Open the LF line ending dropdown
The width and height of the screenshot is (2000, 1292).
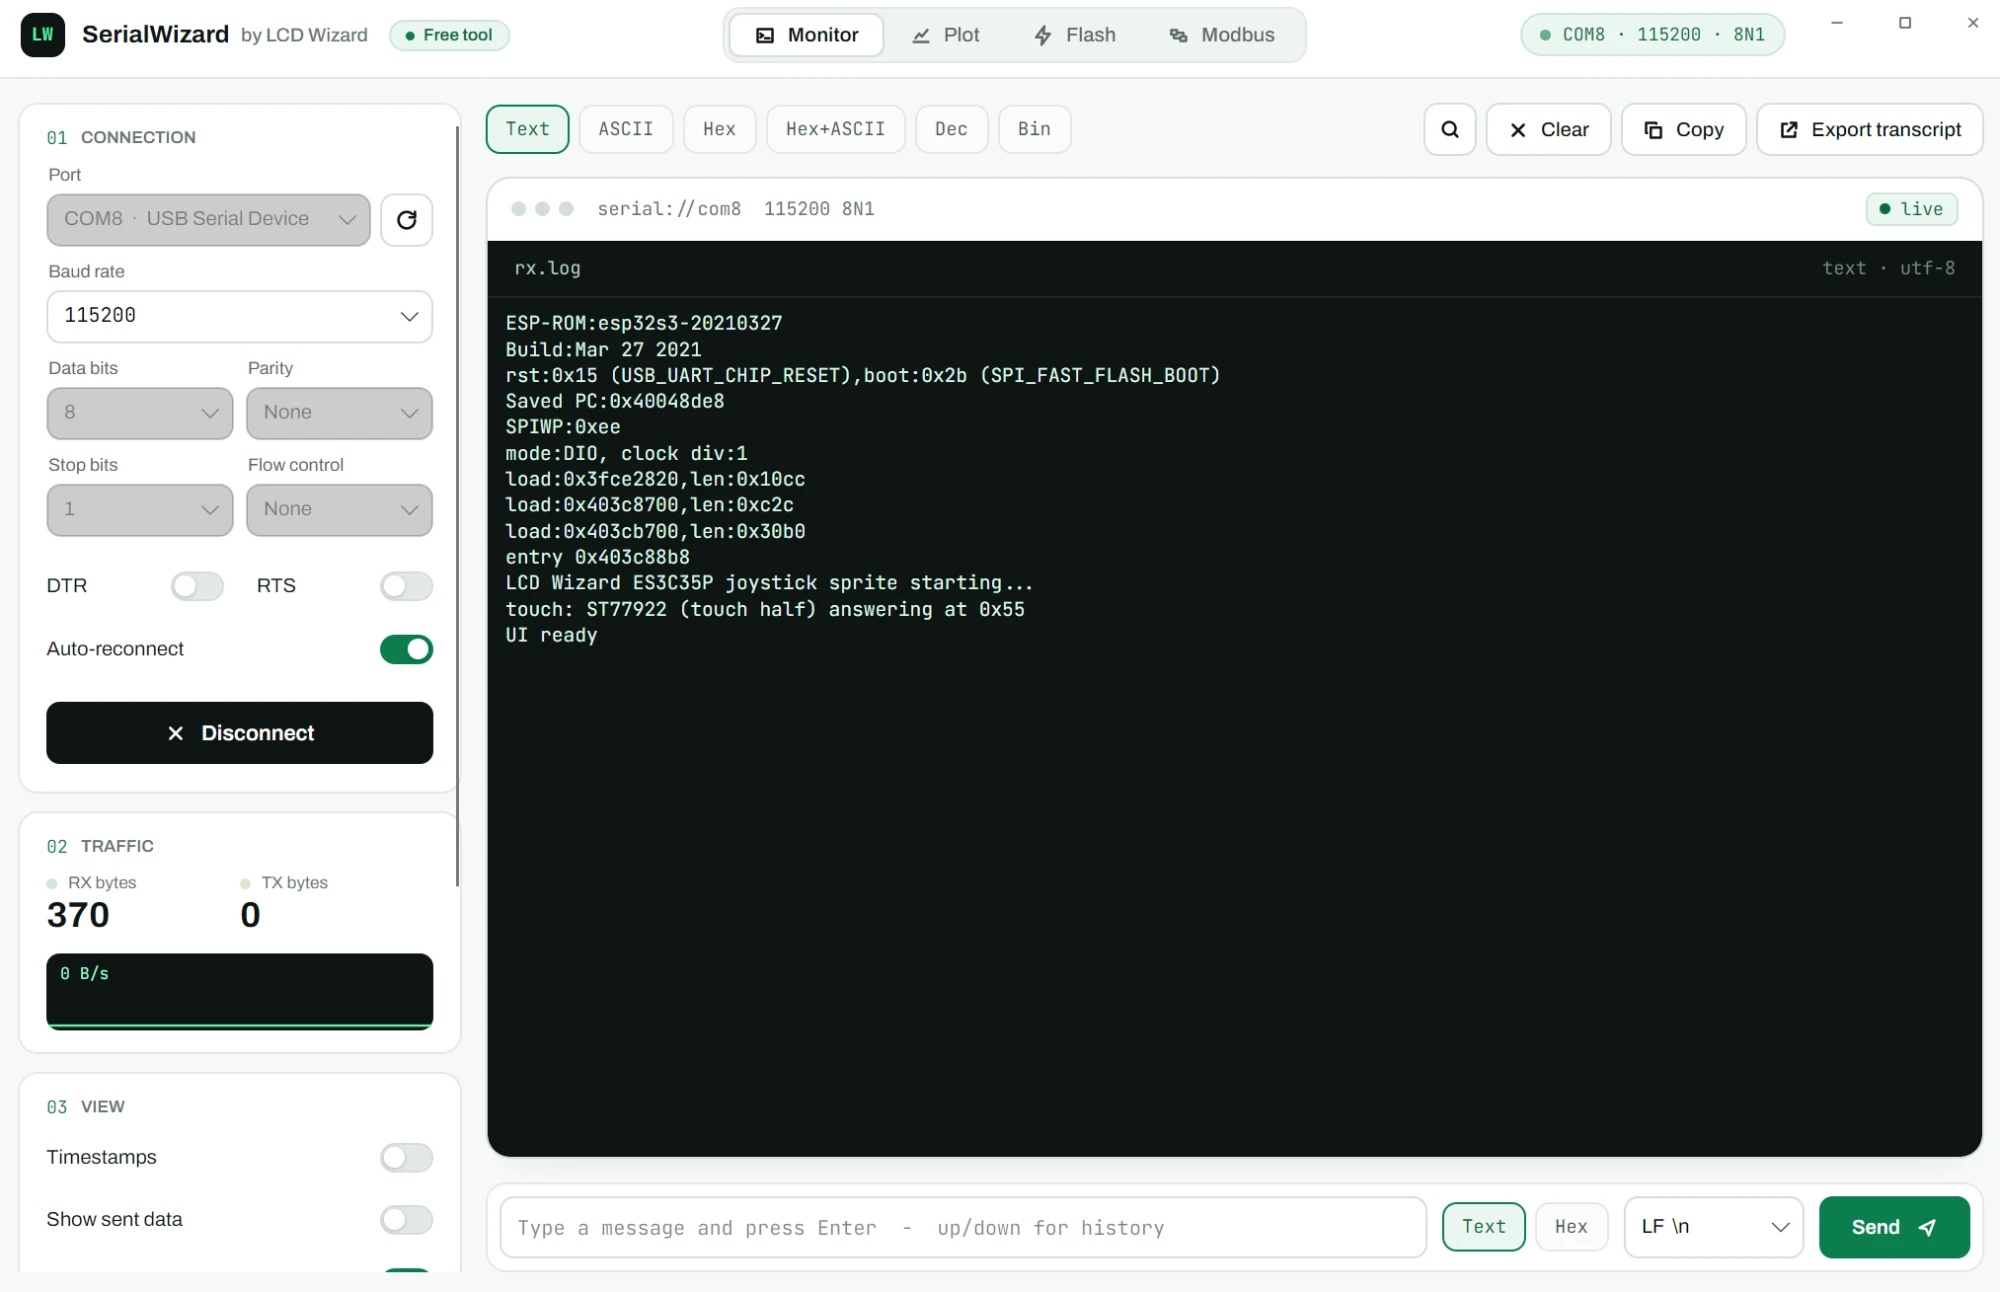pyautogui.click(x=1713, y=1227)
